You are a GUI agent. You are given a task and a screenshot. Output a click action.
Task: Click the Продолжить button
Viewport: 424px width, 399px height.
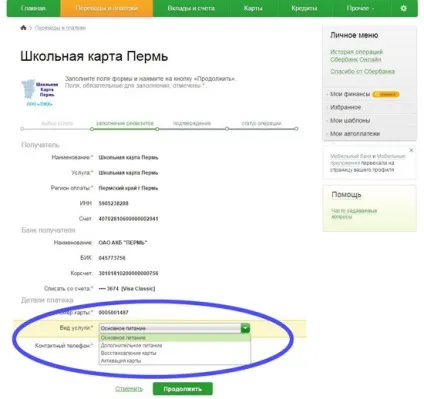(x=183, y=389)
